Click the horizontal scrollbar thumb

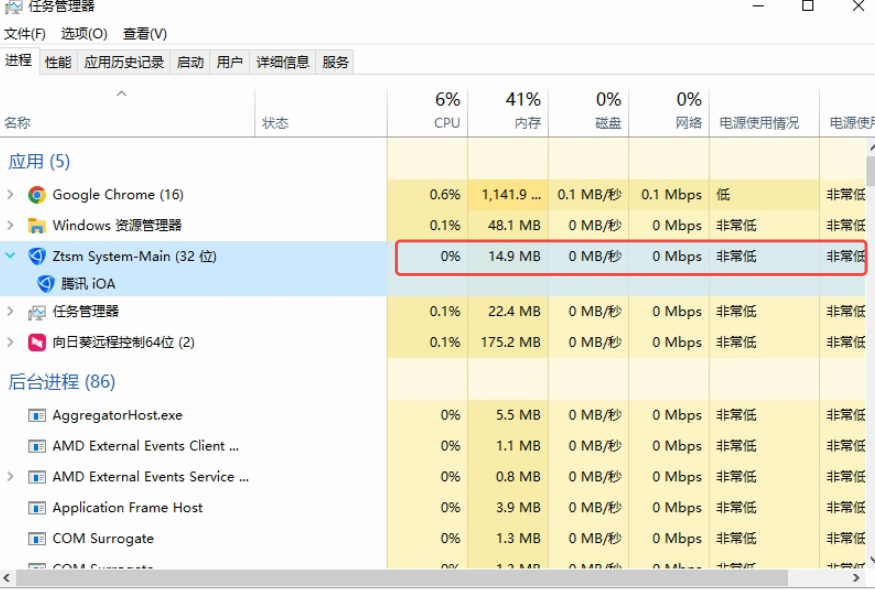pos(402,578)
